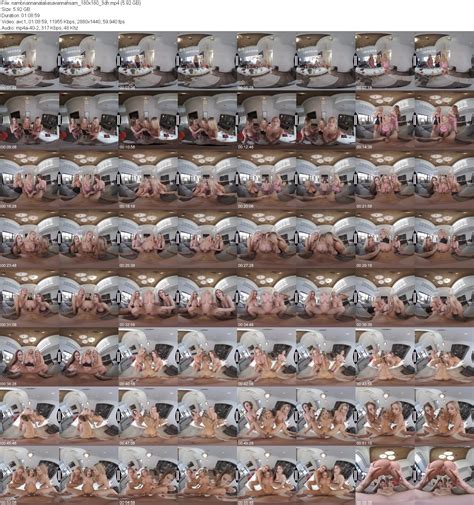Open the thumbnail stamped 00:09:08
Screen dimensions: 474x505
59,120
